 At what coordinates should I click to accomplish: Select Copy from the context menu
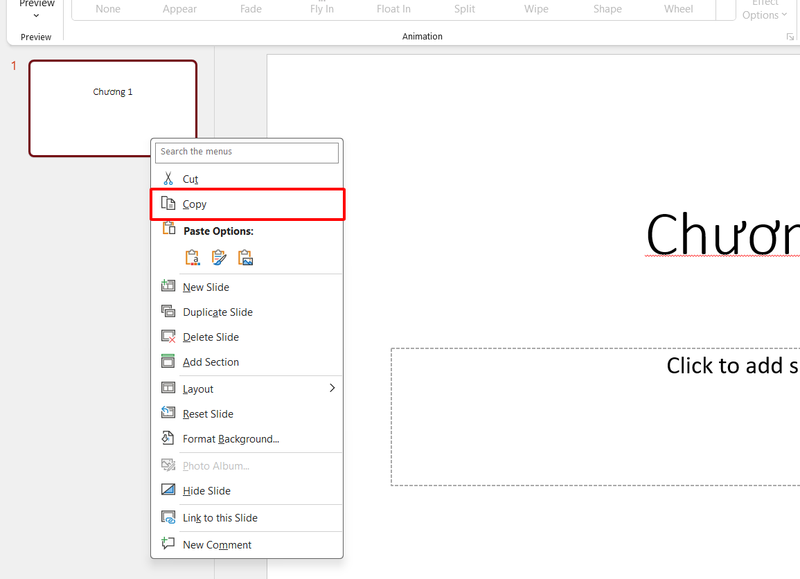point(247,204)
